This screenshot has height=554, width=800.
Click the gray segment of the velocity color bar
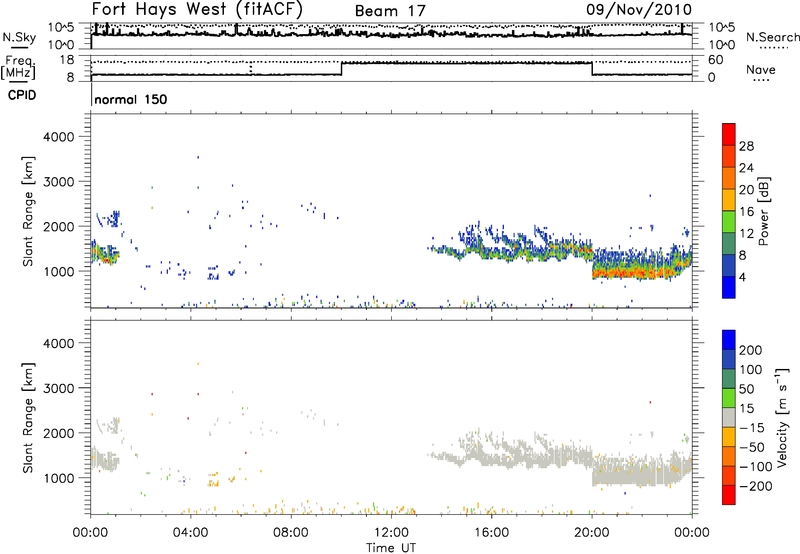[729, 417]
